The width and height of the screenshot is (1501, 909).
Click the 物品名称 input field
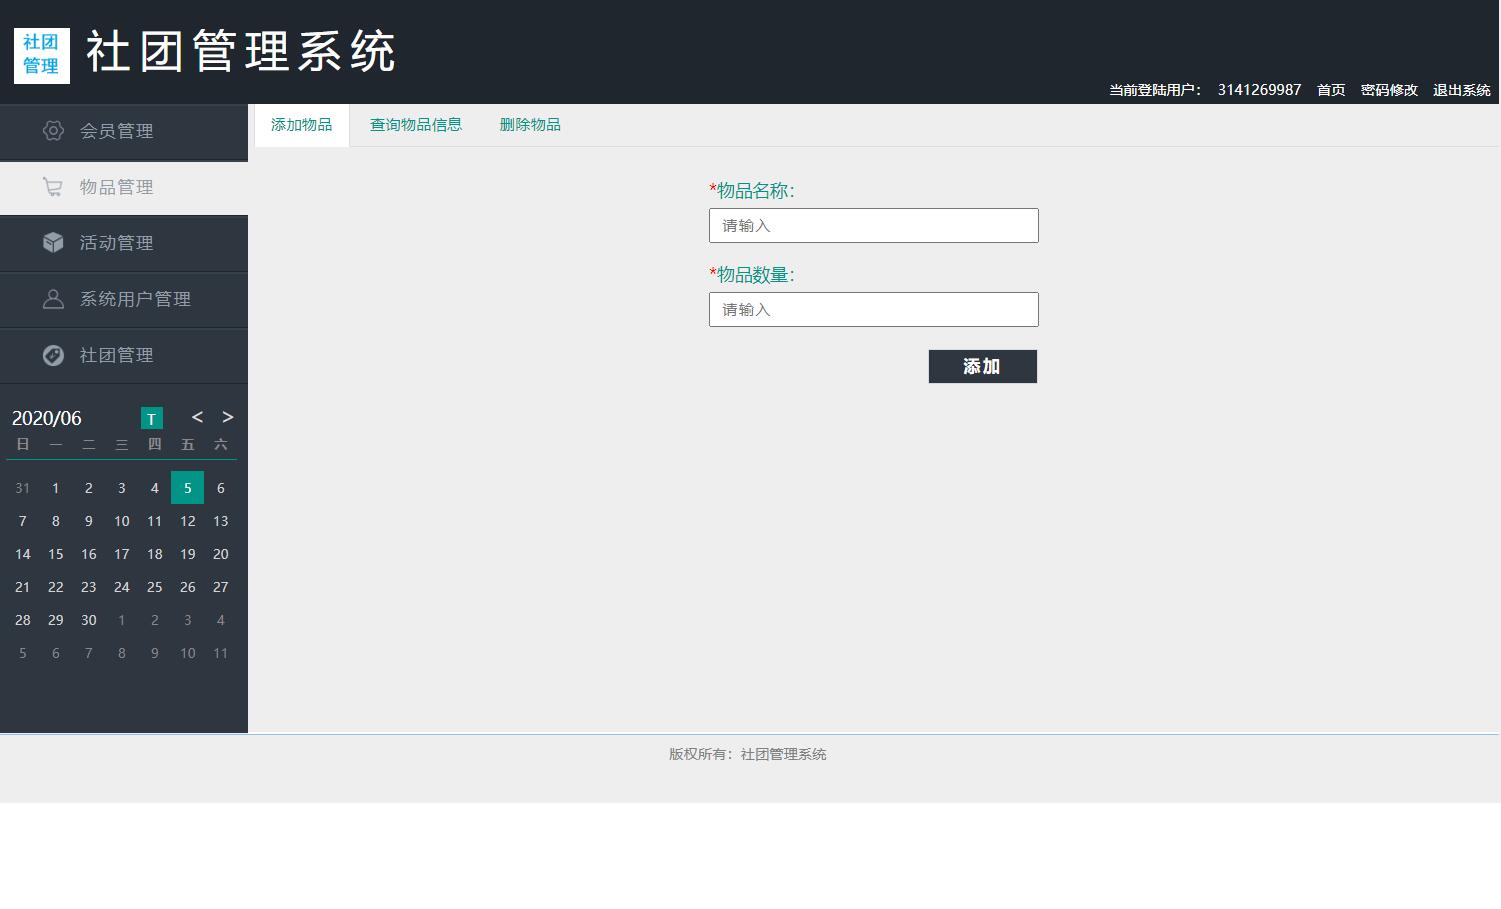coord(873,225)
